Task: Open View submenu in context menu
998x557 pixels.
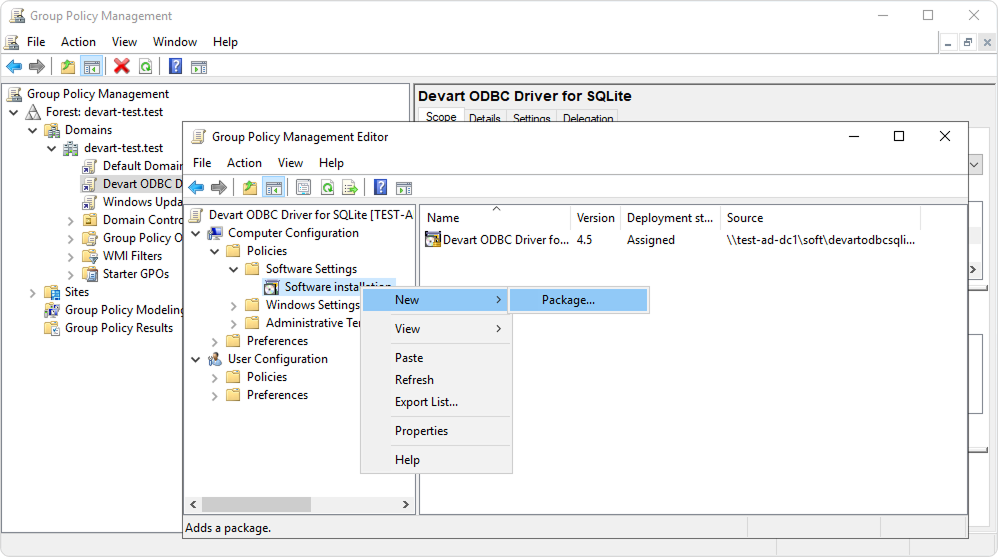Action: [435, 328]
